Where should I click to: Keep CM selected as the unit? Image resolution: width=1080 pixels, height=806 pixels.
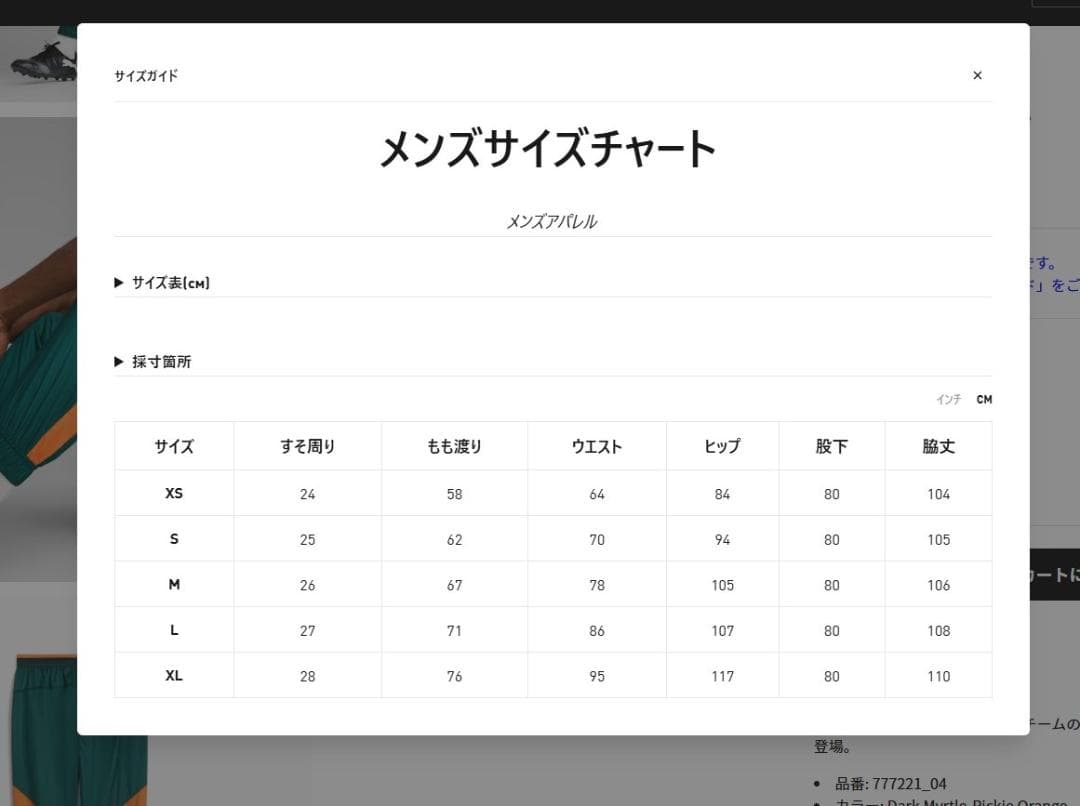[x=984, y=399]
